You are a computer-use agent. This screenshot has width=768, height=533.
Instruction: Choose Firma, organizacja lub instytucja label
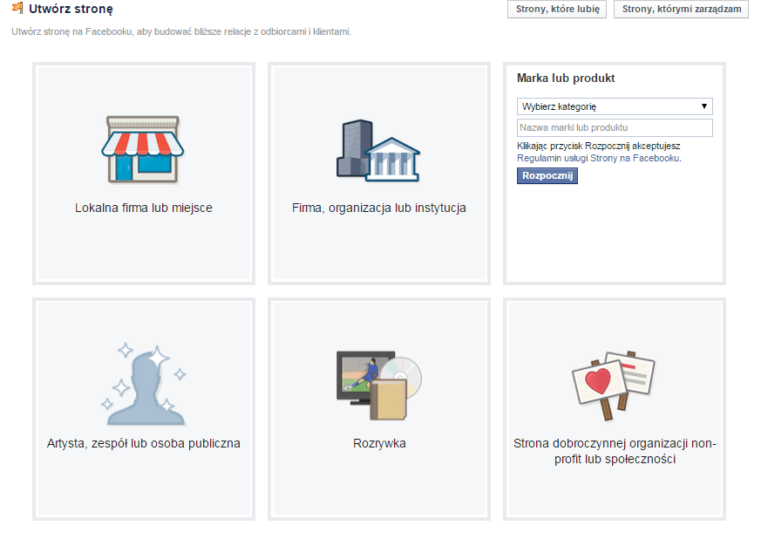[379, 208]
